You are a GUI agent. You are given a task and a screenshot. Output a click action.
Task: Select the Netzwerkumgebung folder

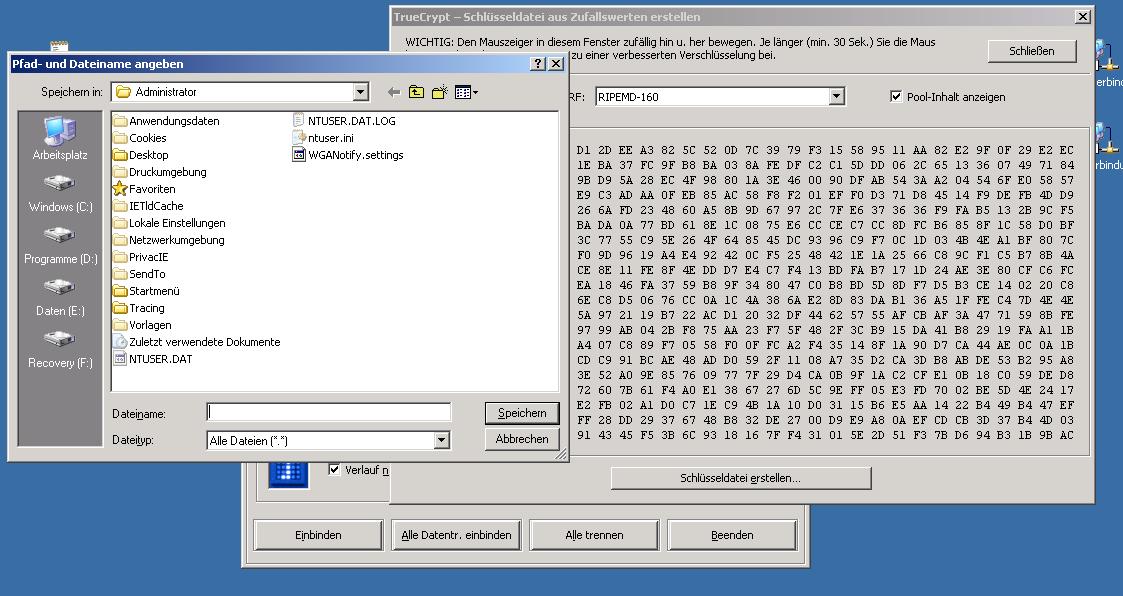[x=169, y=241]
